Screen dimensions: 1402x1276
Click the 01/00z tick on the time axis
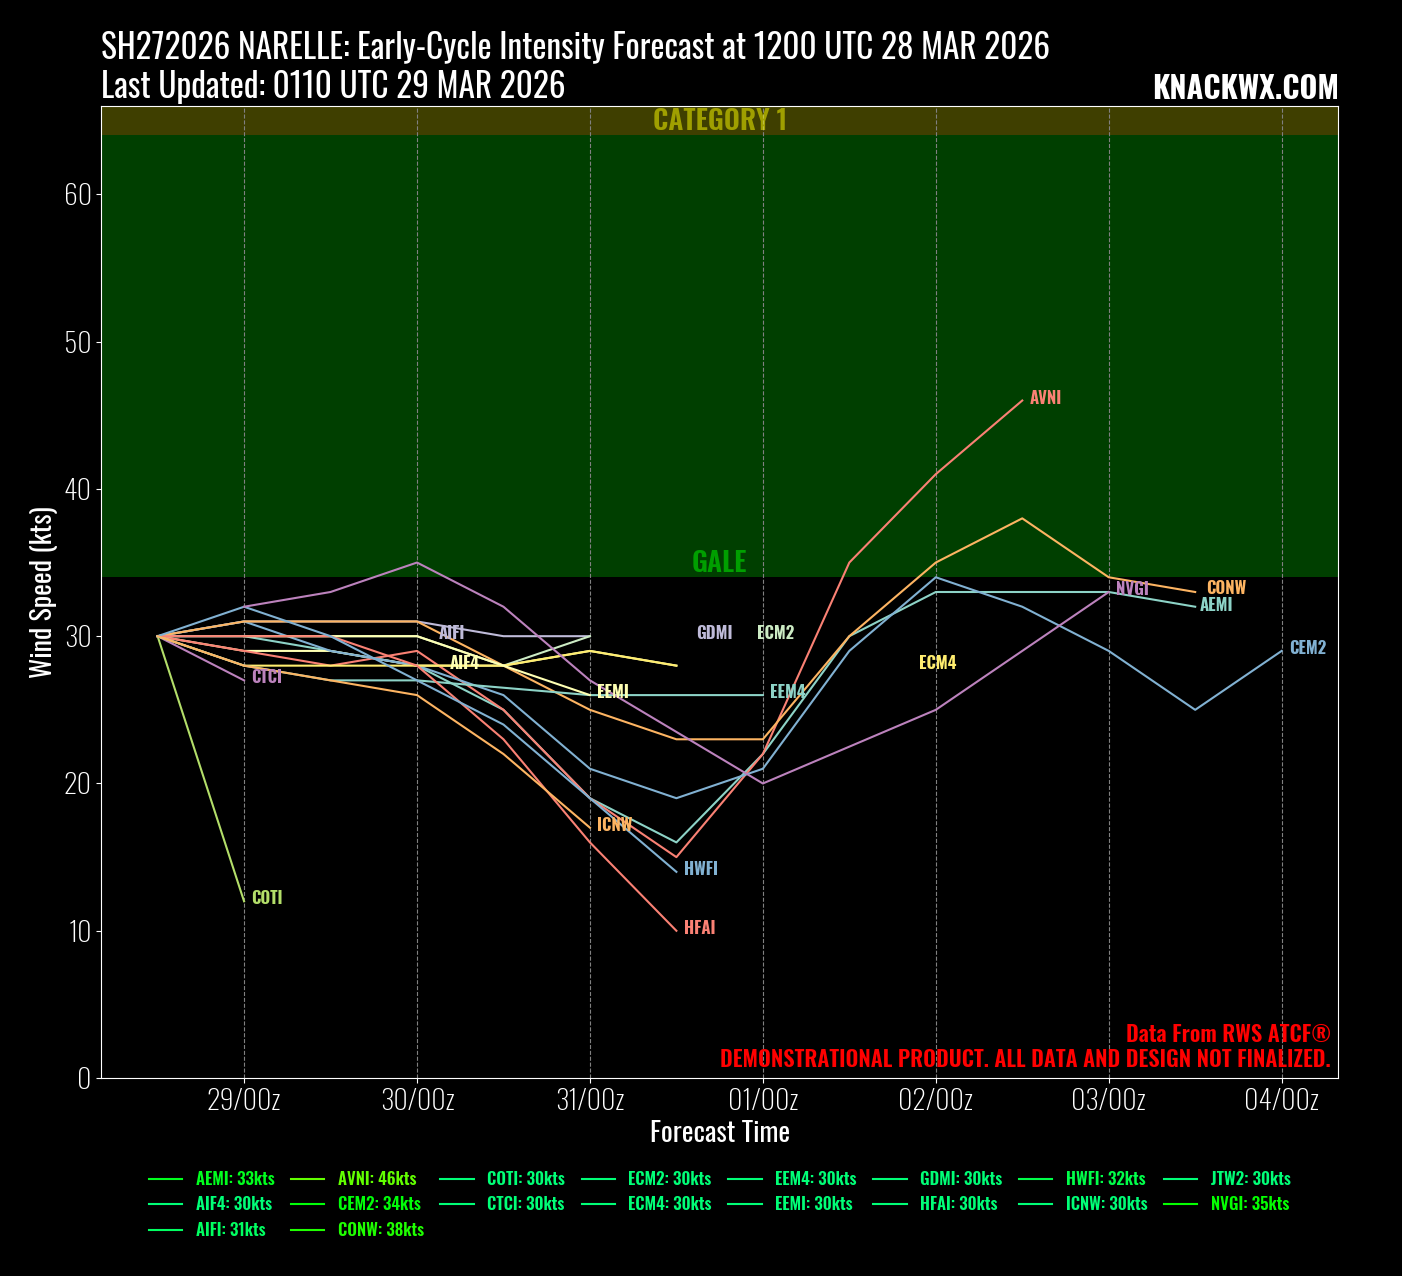click(763, 1101)
